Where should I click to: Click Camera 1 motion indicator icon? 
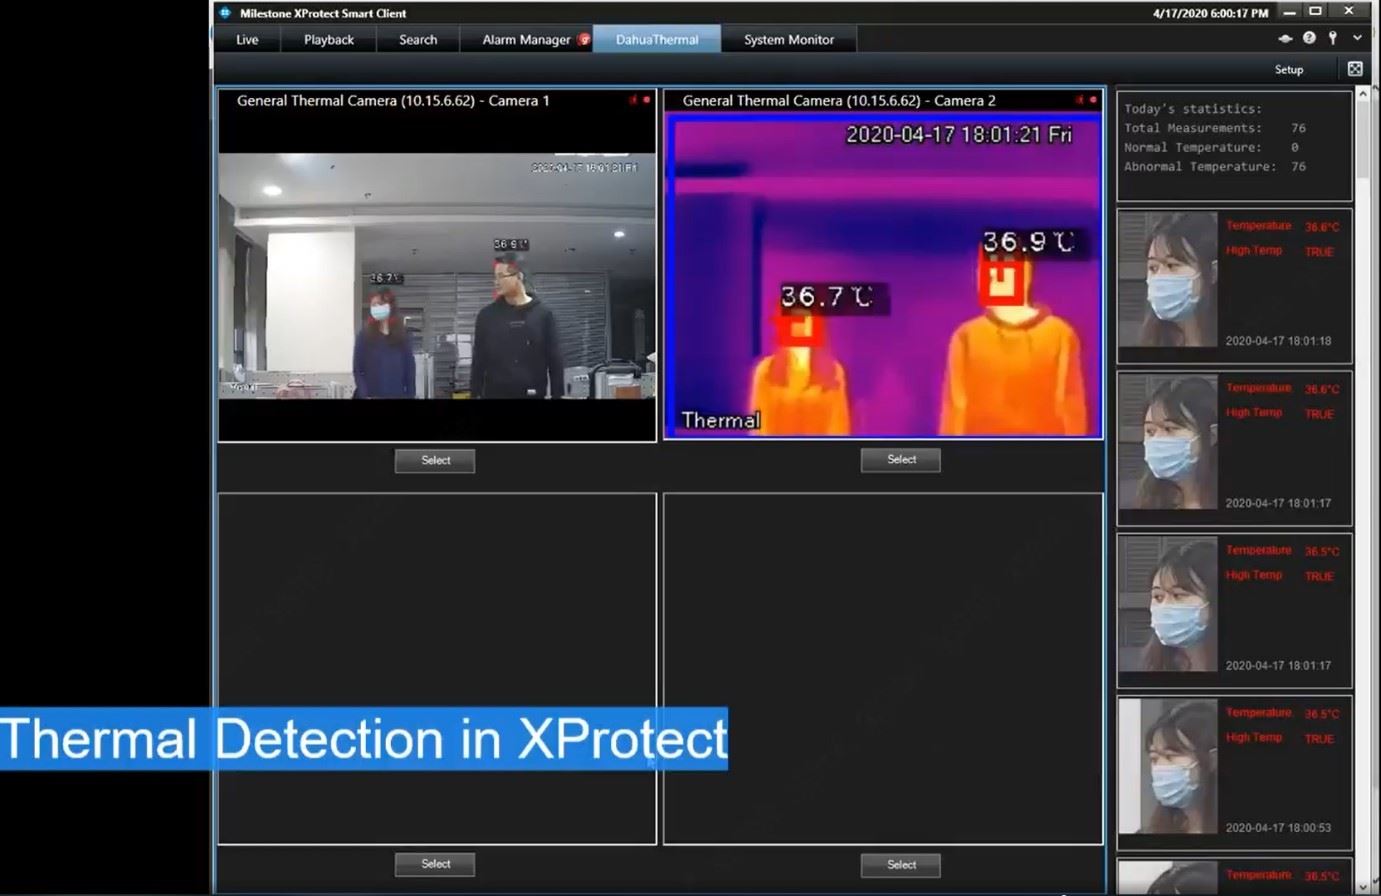[633, 100]
